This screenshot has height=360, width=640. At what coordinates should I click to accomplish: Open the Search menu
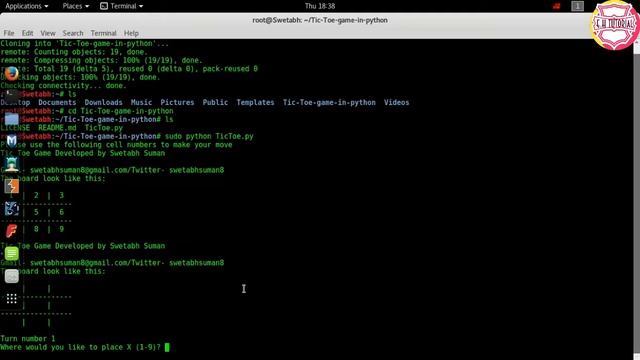click(x=73, y=33)
